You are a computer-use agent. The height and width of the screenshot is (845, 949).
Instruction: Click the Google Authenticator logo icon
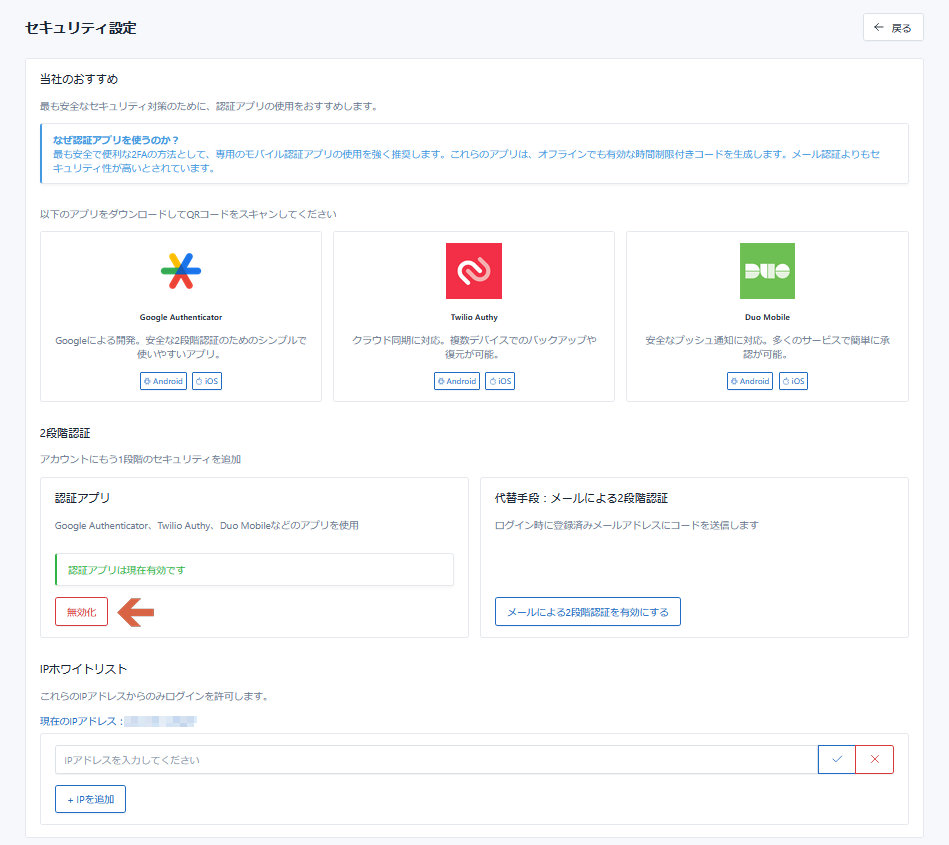coord(181,271)
